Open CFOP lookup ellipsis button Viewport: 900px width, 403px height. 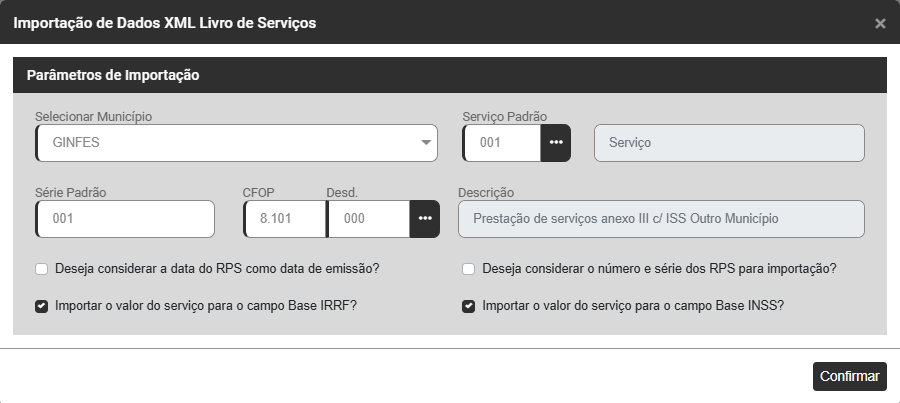(425, 219)
